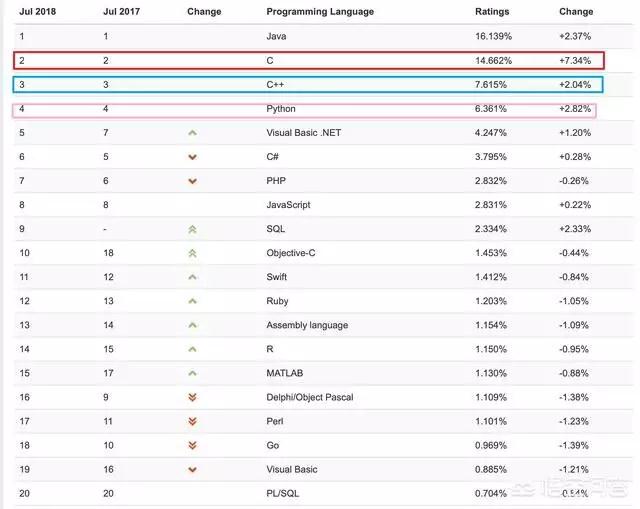The width and height of the screenshot is (640, 509).
Task: Click the Python language name
Action: pos(281,109)
